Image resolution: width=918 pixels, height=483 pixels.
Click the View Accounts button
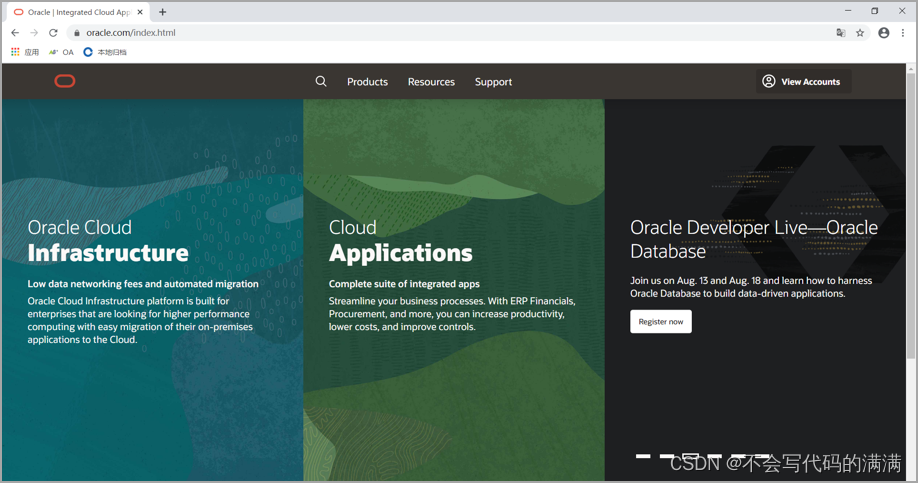803,81
